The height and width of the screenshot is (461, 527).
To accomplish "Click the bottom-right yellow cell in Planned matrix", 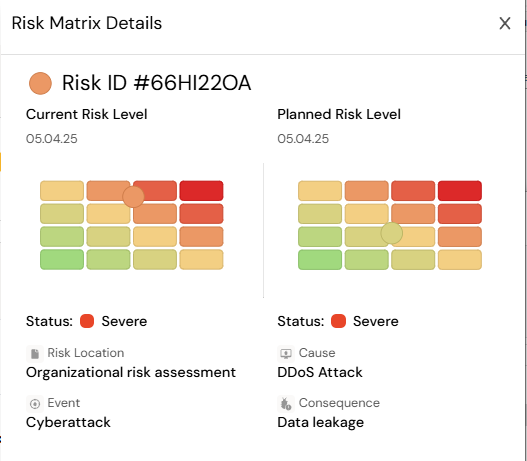I will [x=460, y=259].
